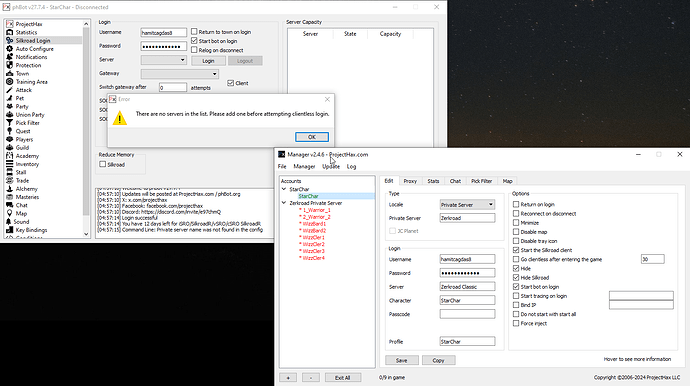Click the phBot sidebar scrollbar down arrow
The image size is (690, 386).
(x=86, y=234)
